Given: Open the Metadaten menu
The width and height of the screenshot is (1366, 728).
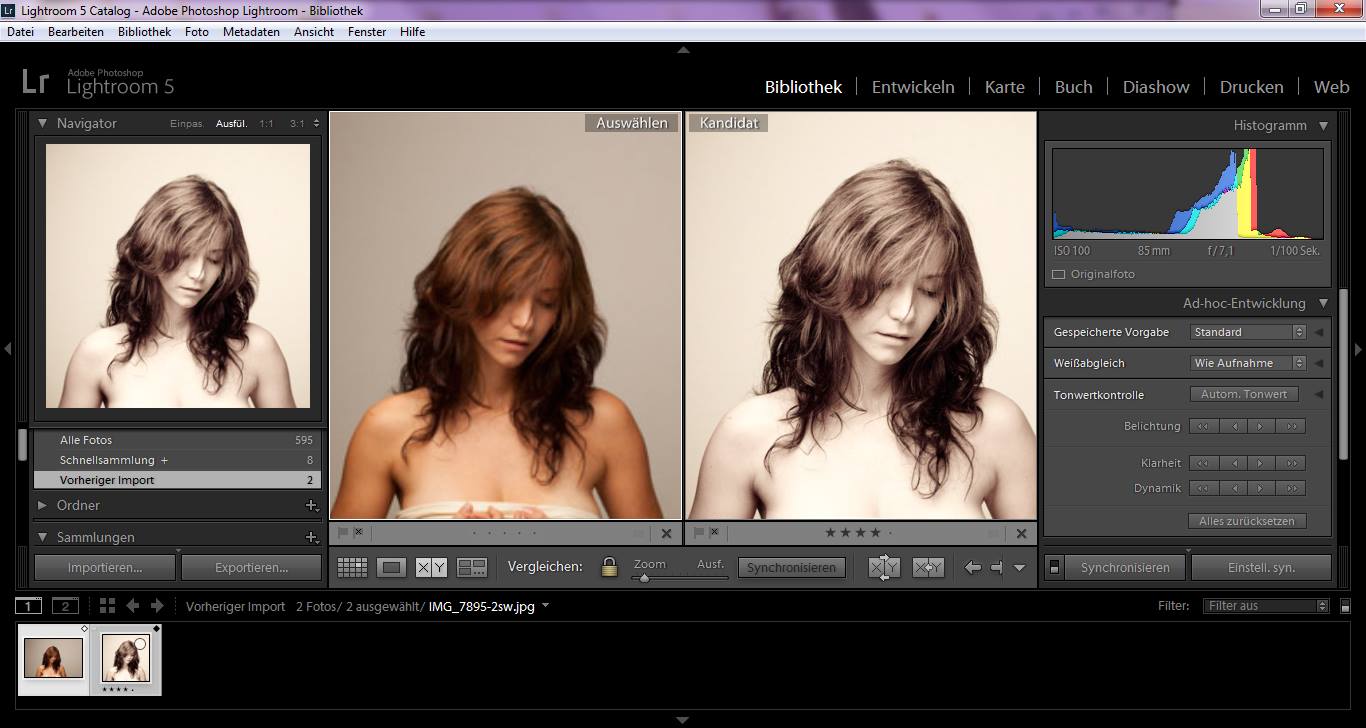Looking at the screenshot, I should pyautogui.click(x=251, y=32).
